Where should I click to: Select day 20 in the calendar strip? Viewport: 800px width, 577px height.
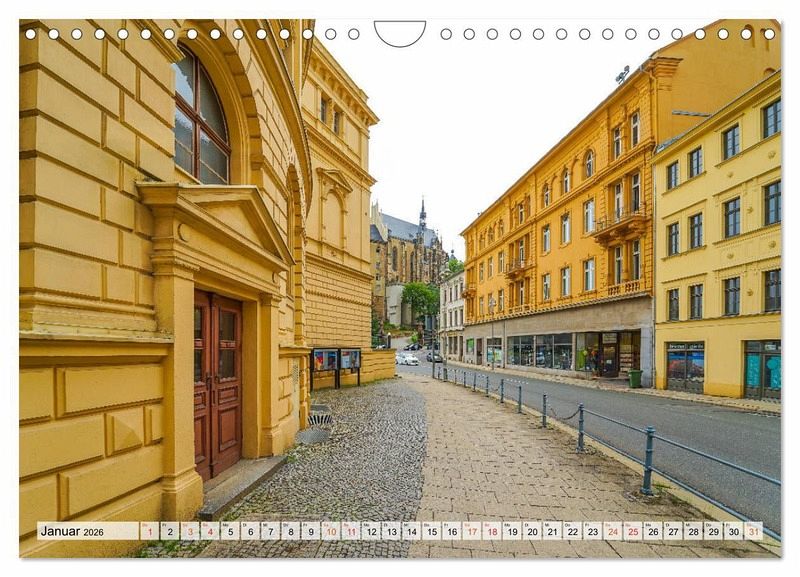pyautogui.click(x=533, y=531)
